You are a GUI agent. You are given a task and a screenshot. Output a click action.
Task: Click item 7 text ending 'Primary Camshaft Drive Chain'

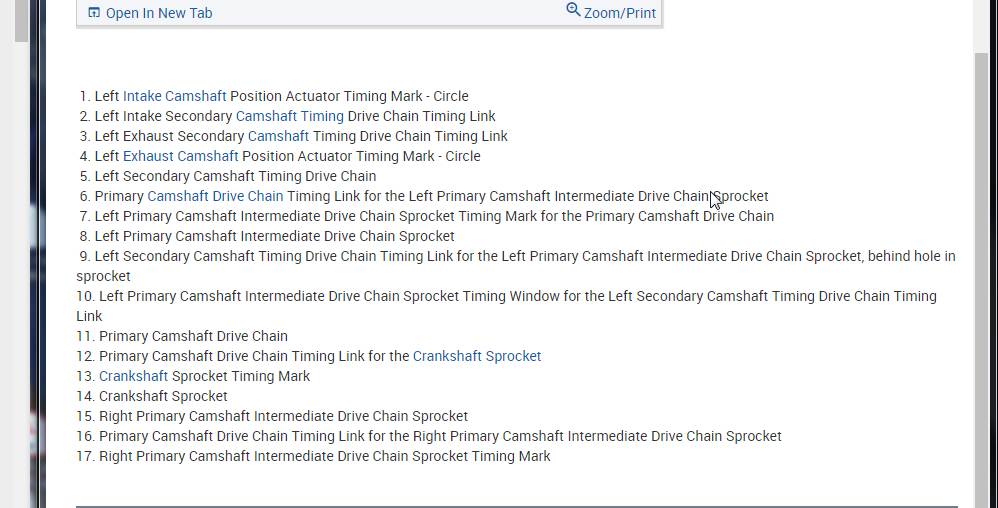(x=434, y=216)
